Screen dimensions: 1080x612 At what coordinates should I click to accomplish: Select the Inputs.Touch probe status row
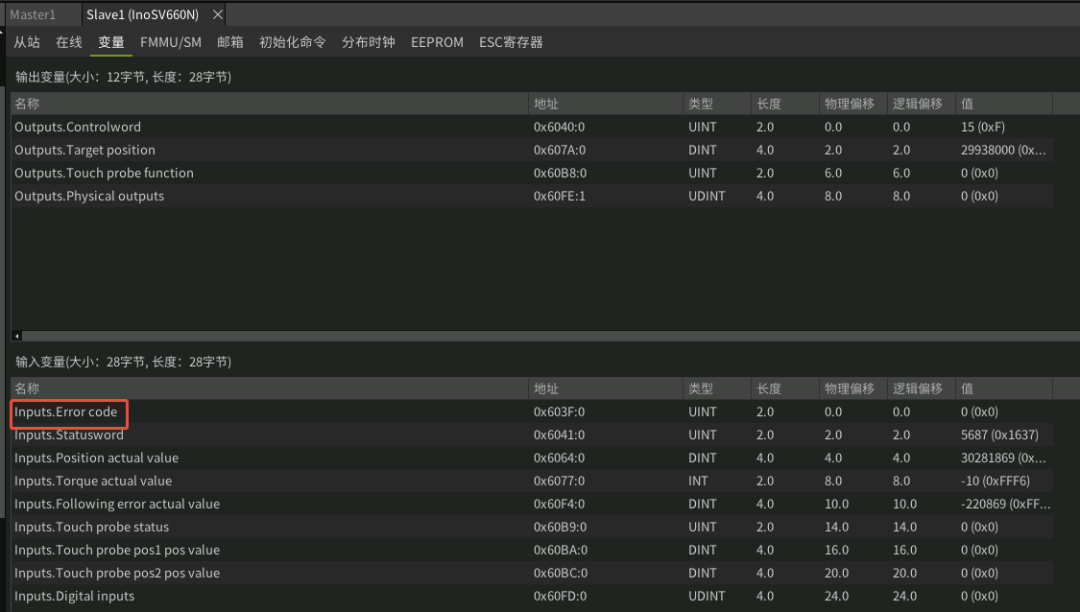click(x=532, y=527)
